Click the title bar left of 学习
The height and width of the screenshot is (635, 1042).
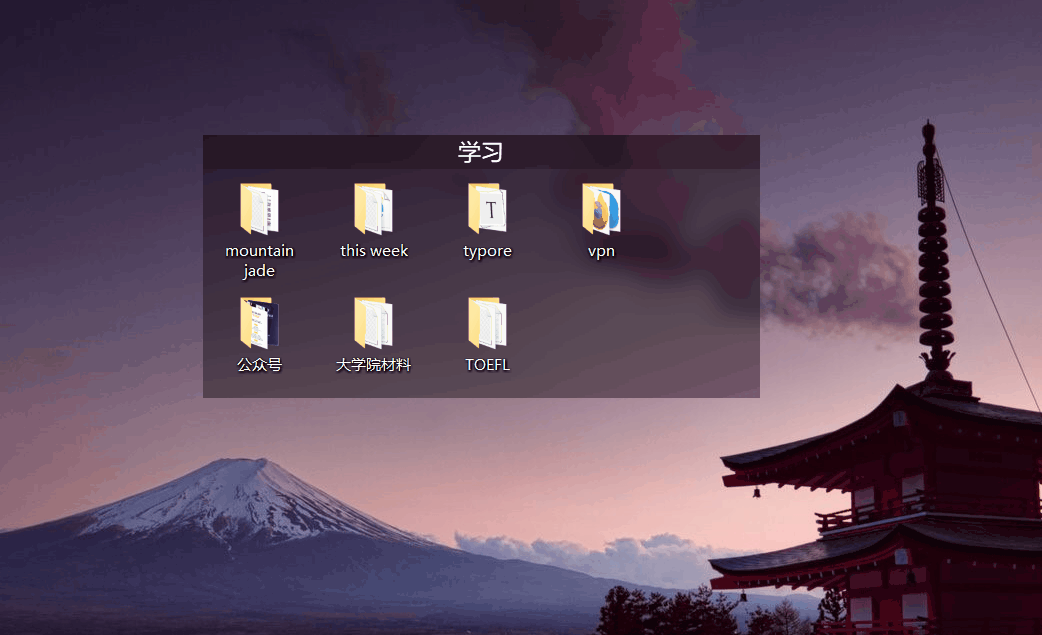tap(320, 152)
